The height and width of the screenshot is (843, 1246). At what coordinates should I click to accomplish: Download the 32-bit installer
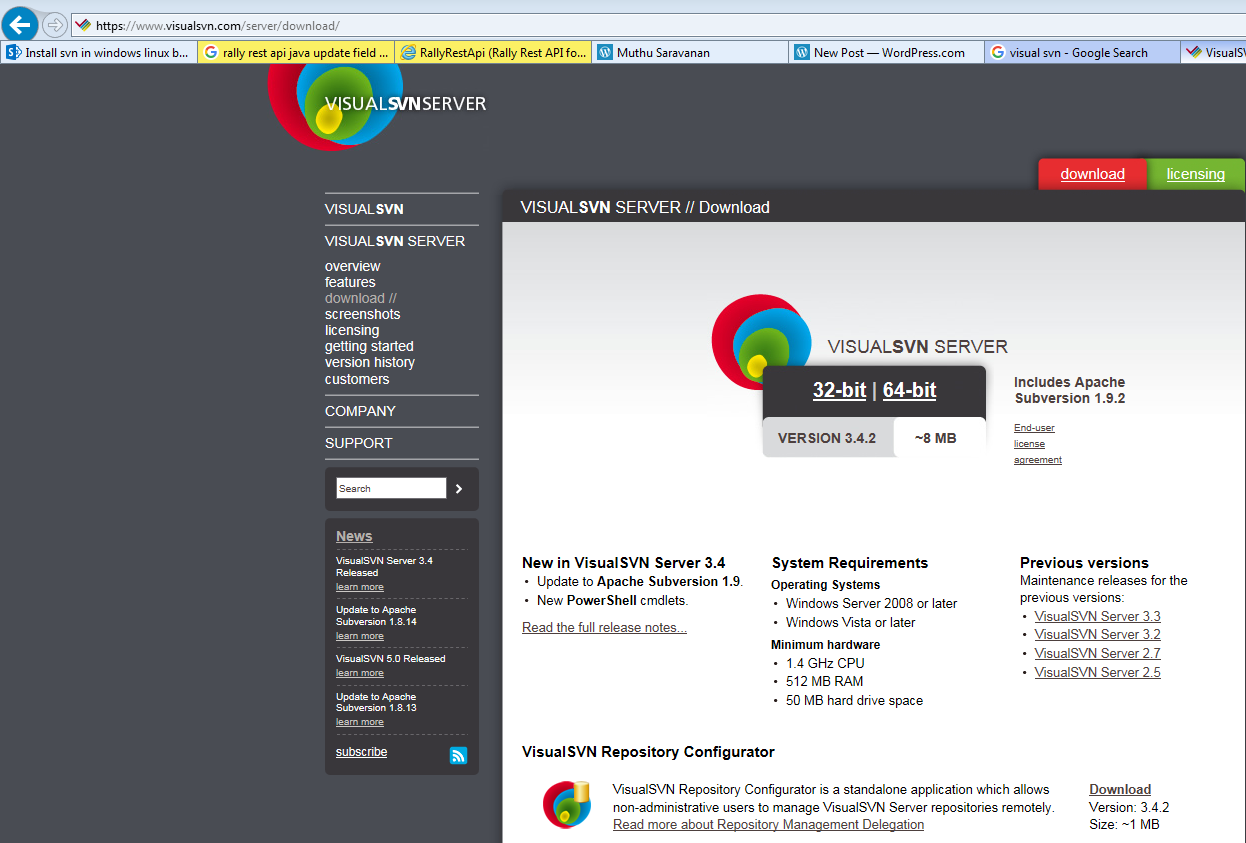click(x=839, y=390)
